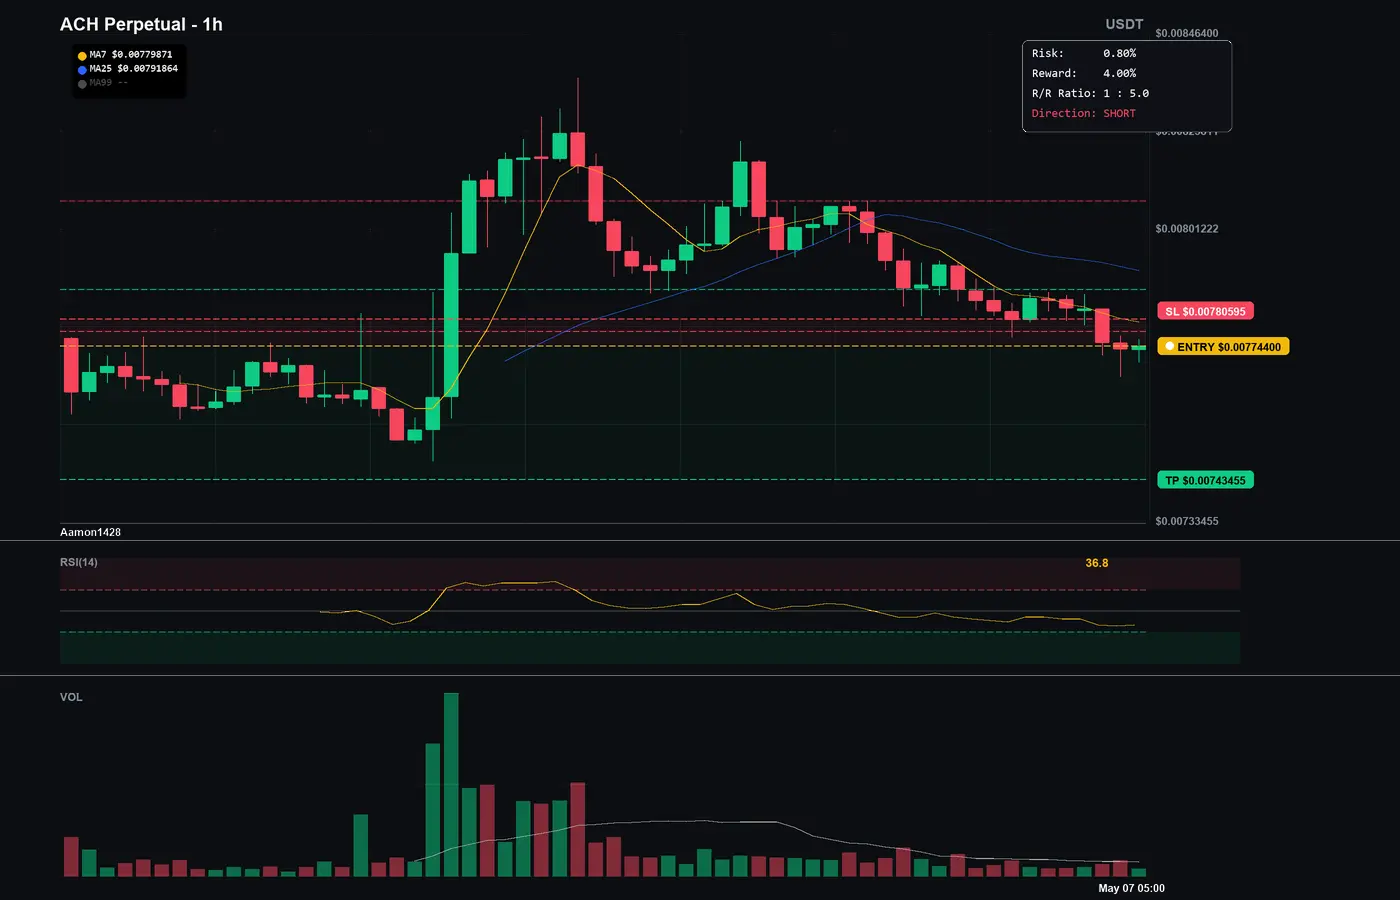Click the Direction: SHORT line
1400x900 pixels.
pos(1084,113)
